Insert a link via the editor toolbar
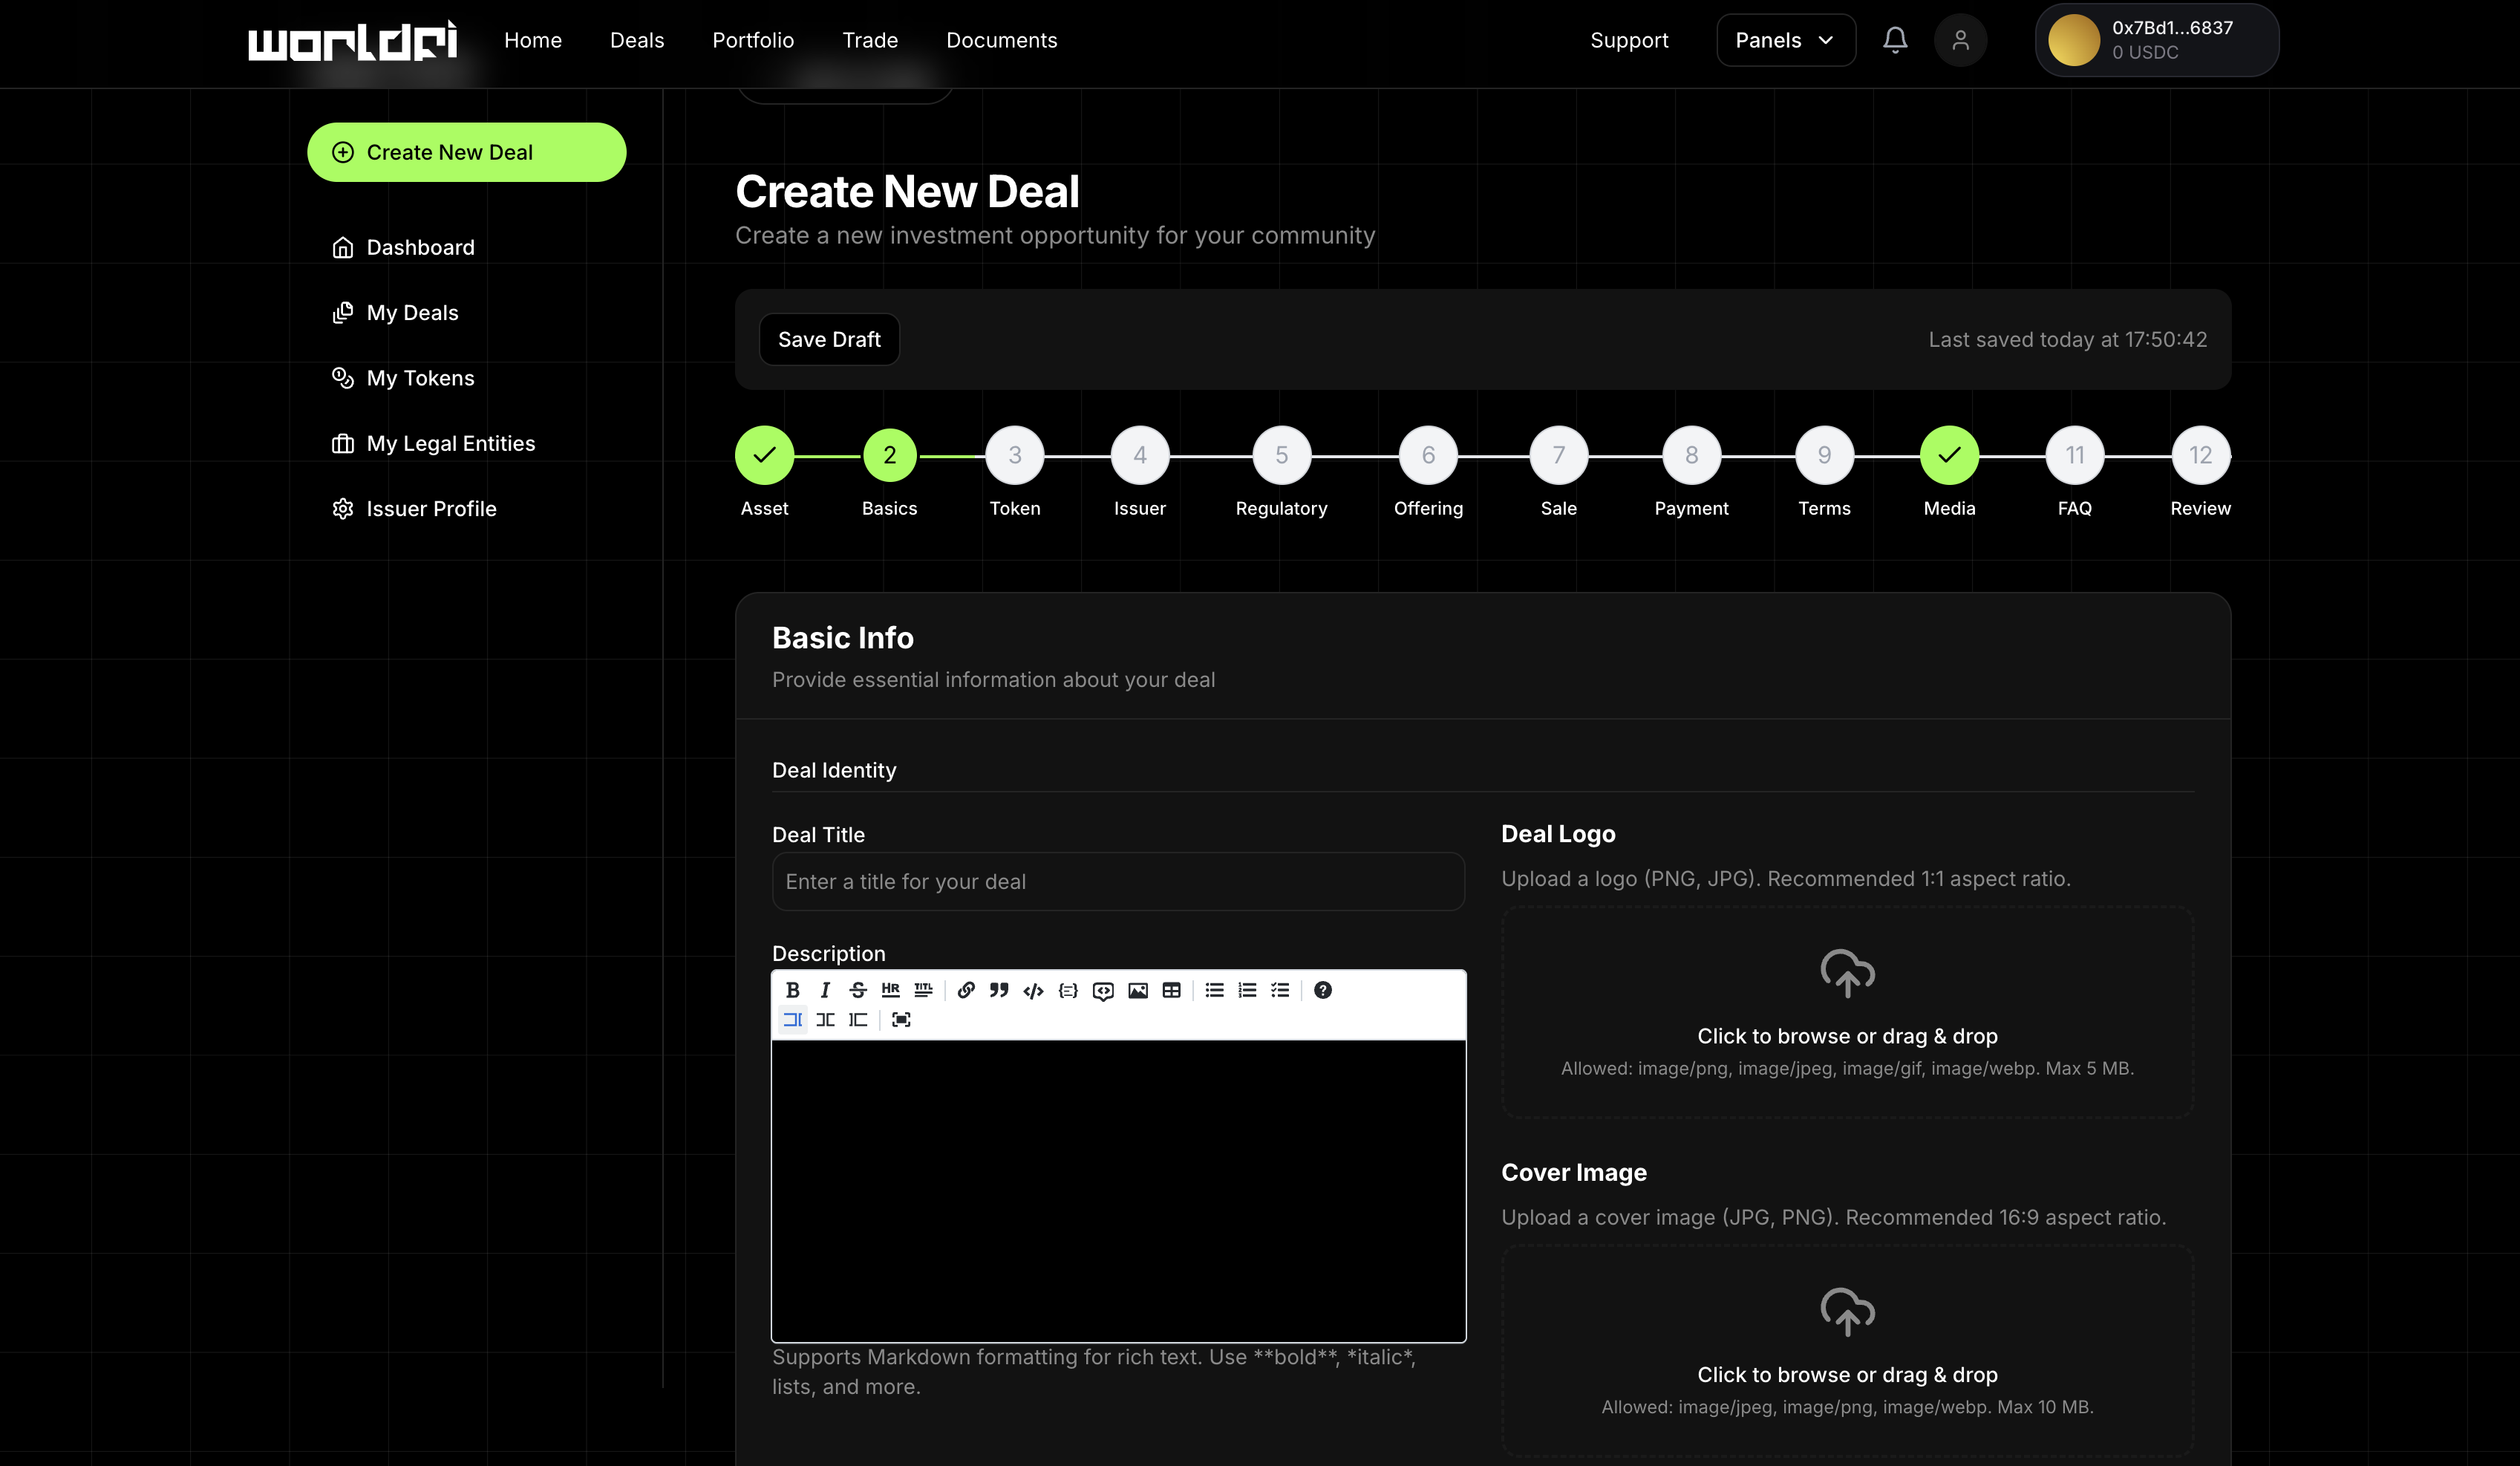This screenshot has width=2520, height=1466. click(x=965, y=990)
